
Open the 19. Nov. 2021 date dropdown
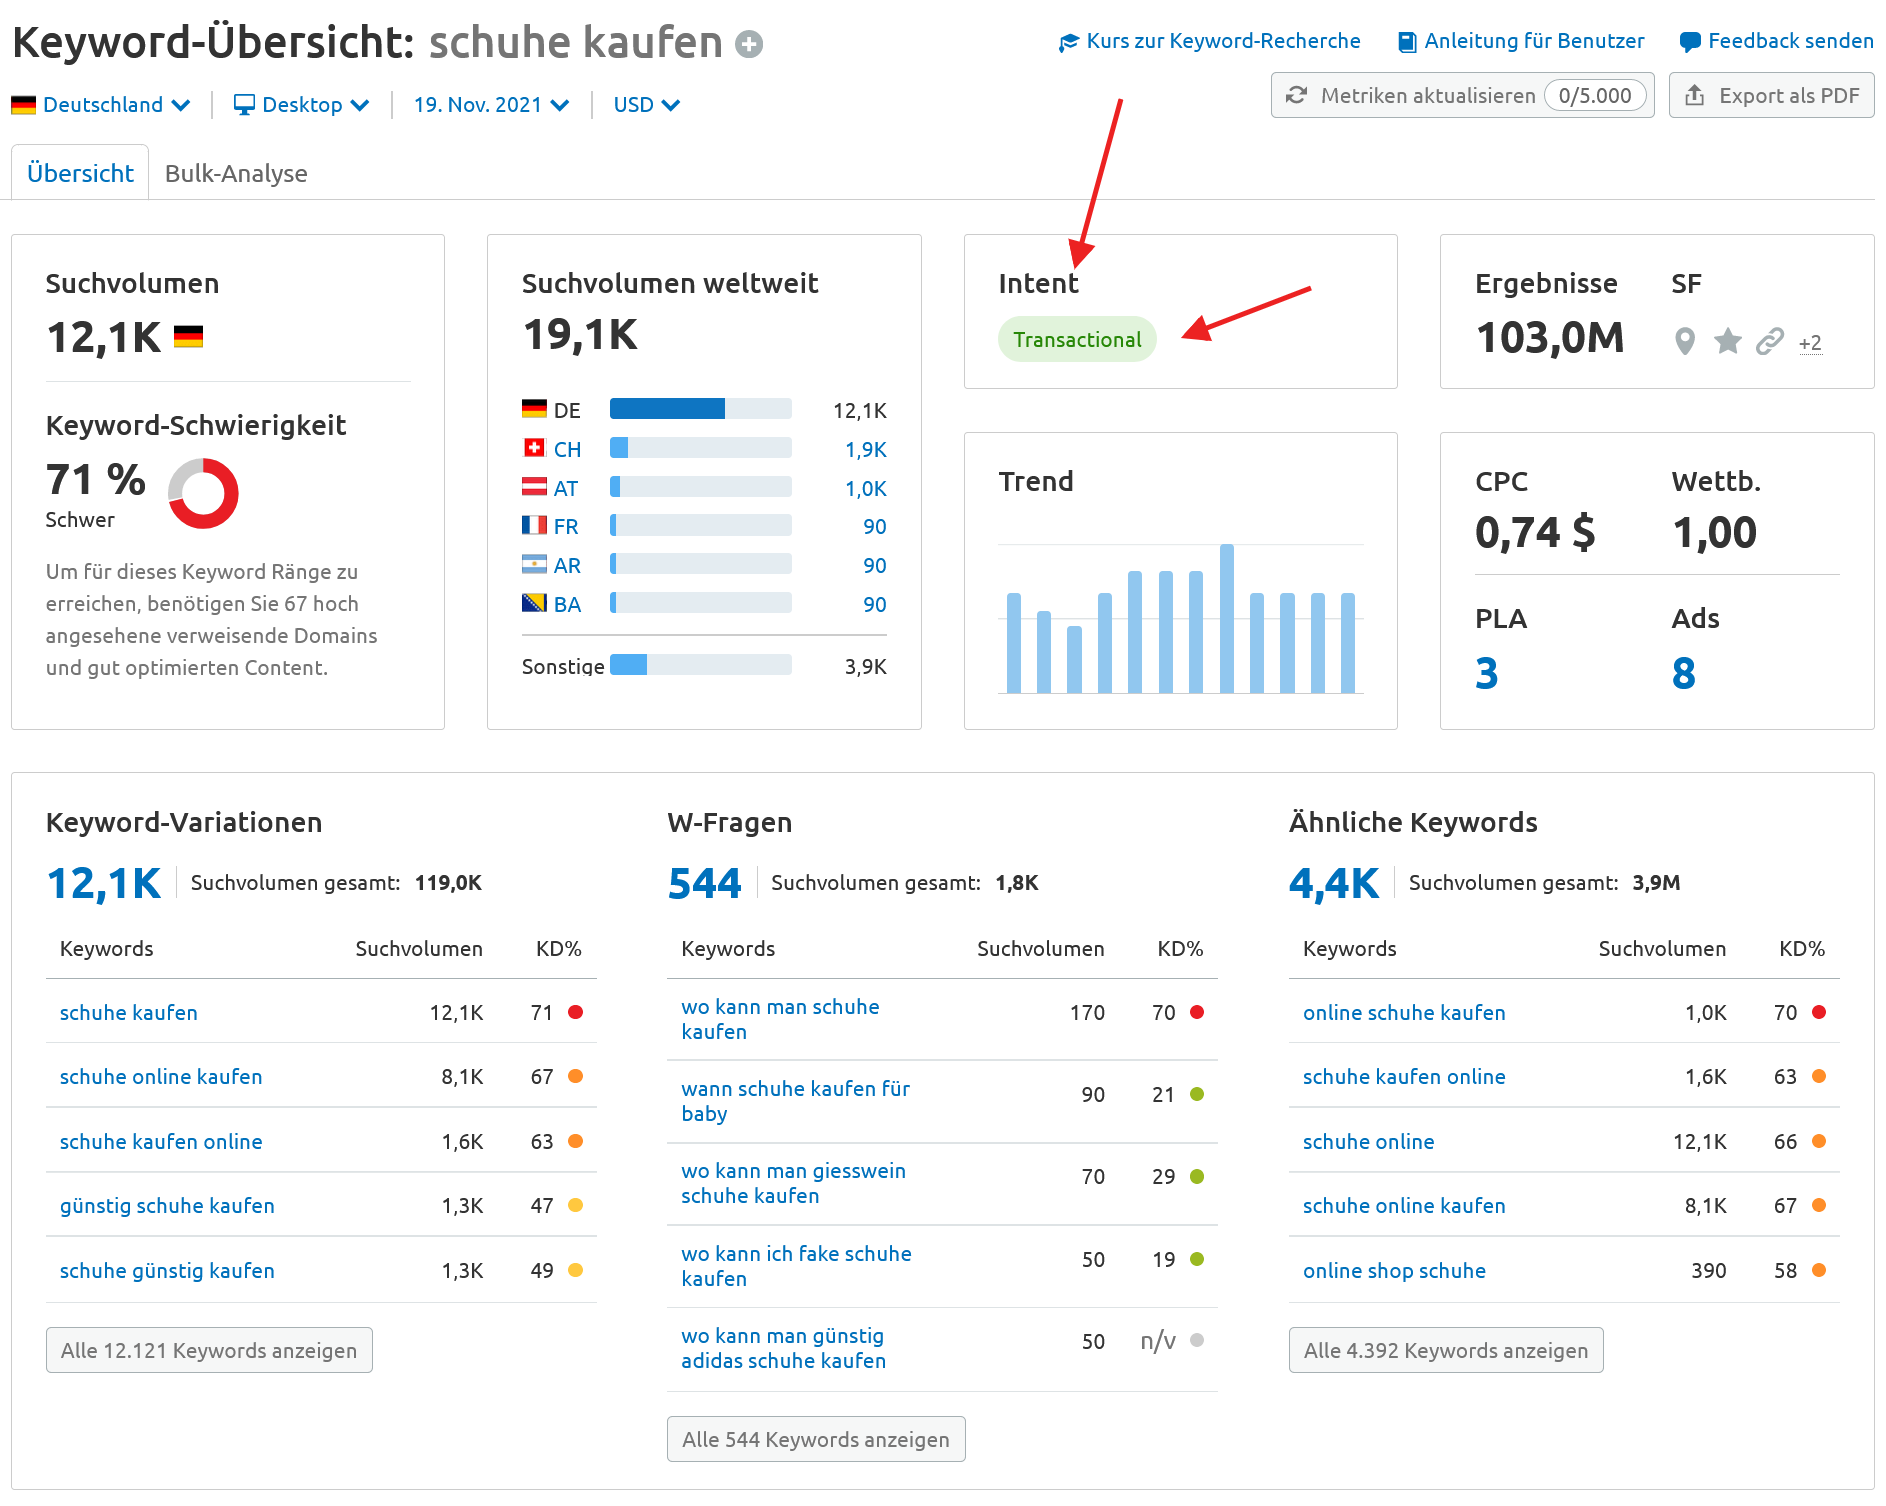[491, 105]
